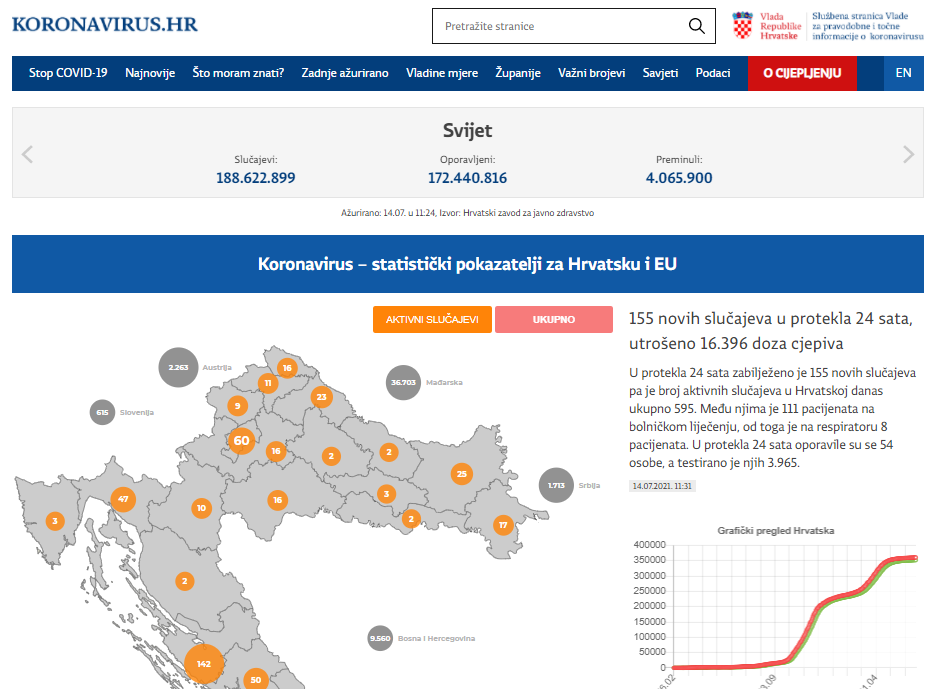Click the Mađarska marker showing 36.703

pyautogui.click(x=403, y=383)
